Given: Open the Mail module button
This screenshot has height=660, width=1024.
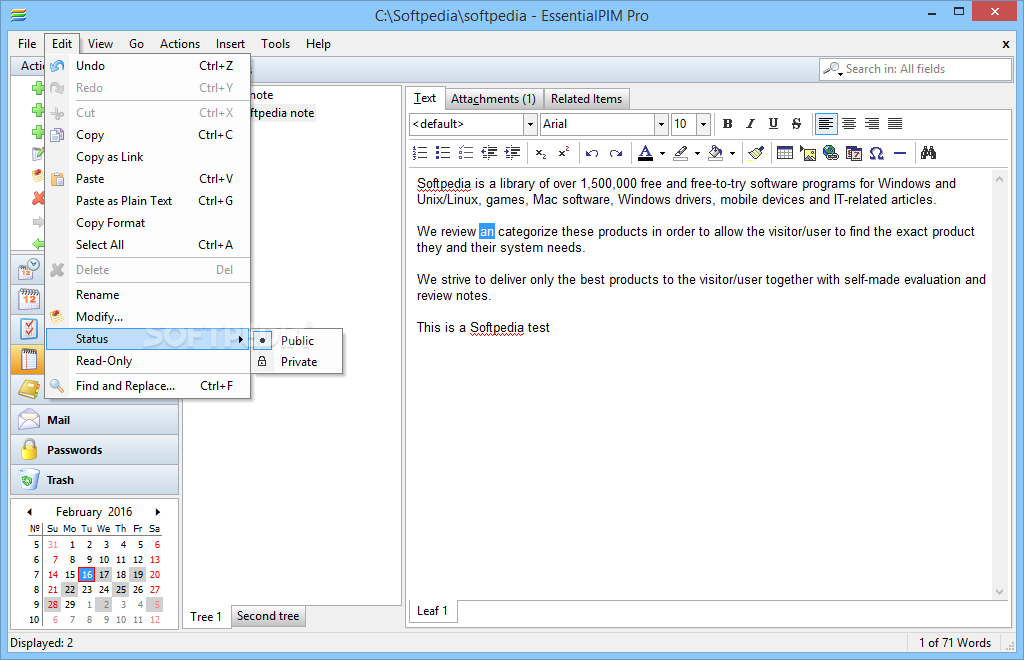Looking at the screenshot, I should (94, 420).
